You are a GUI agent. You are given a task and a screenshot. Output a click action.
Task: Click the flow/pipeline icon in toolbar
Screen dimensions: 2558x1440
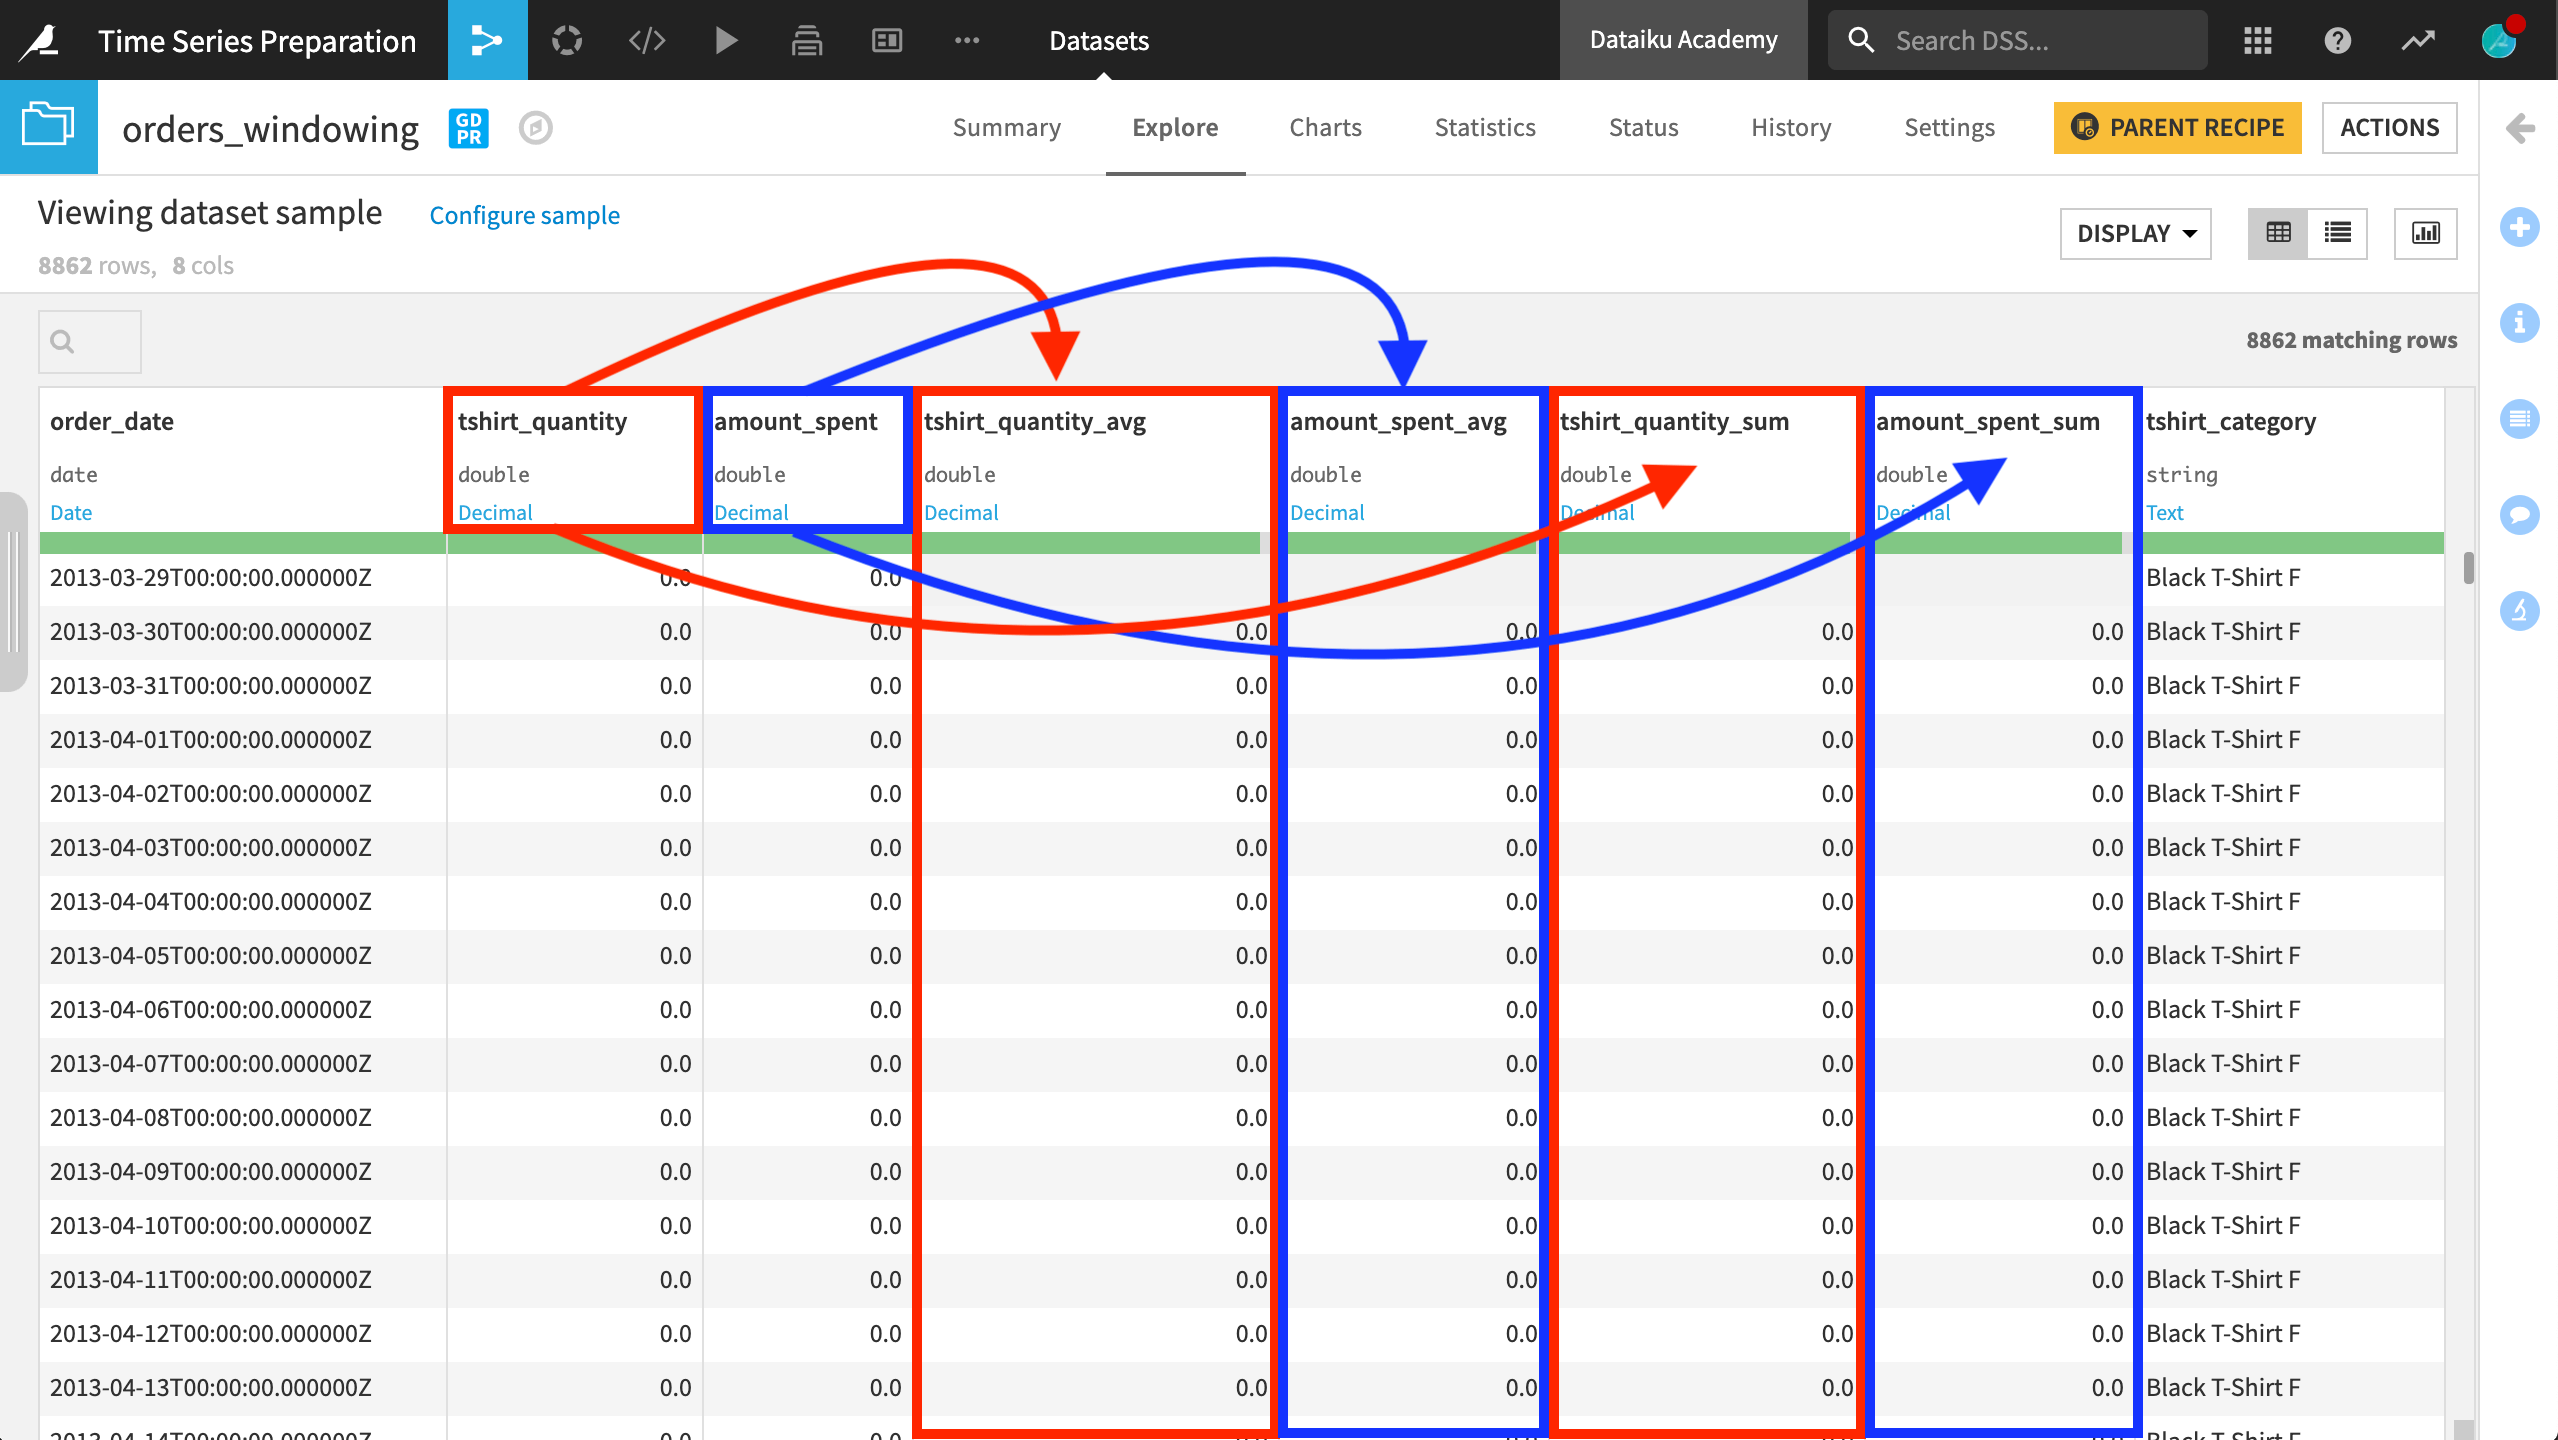[487, 39]
